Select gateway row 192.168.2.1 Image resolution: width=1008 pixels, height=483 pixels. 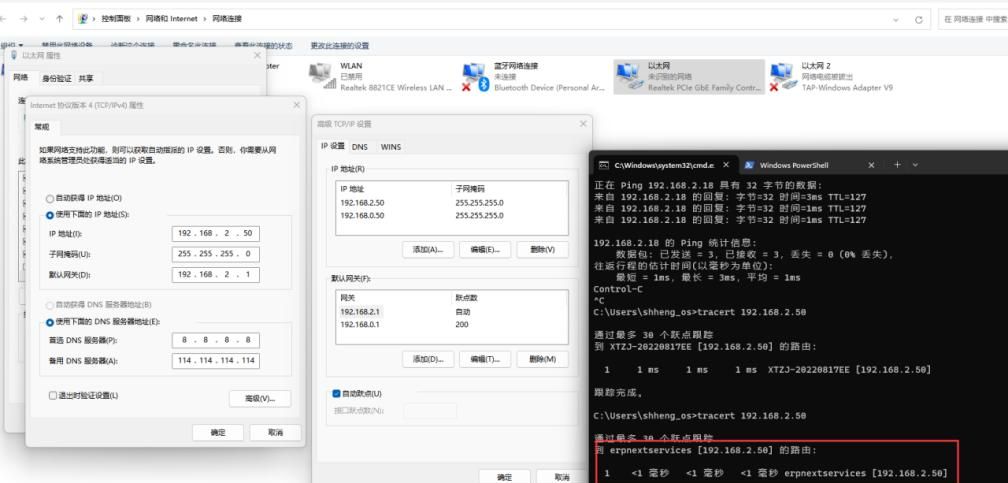tap(451, 311)
